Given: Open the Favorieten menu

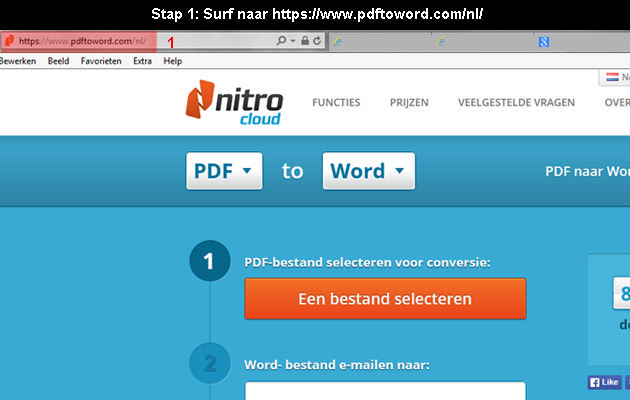Looking at the screenshot, I should (x=101, y=61).
